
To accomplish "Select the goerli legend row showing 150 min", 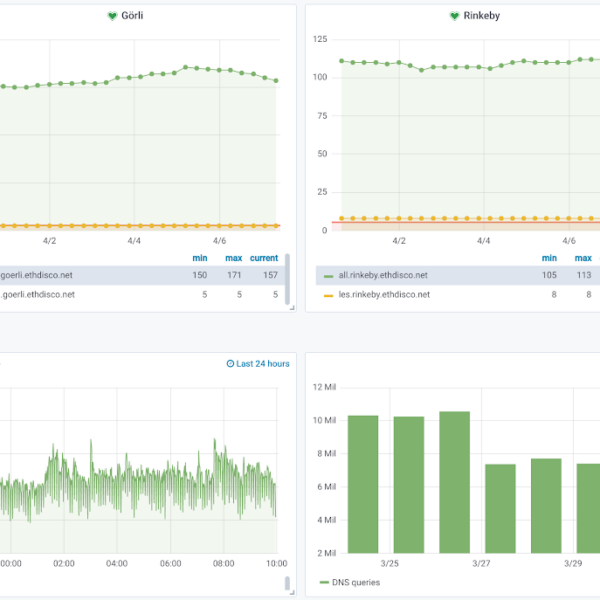I will (140, 275).
